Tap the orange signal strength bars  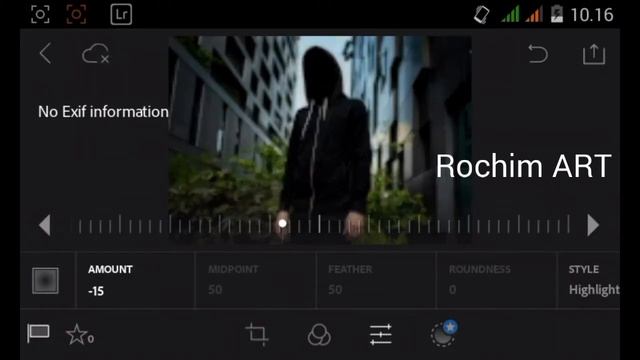534,14
